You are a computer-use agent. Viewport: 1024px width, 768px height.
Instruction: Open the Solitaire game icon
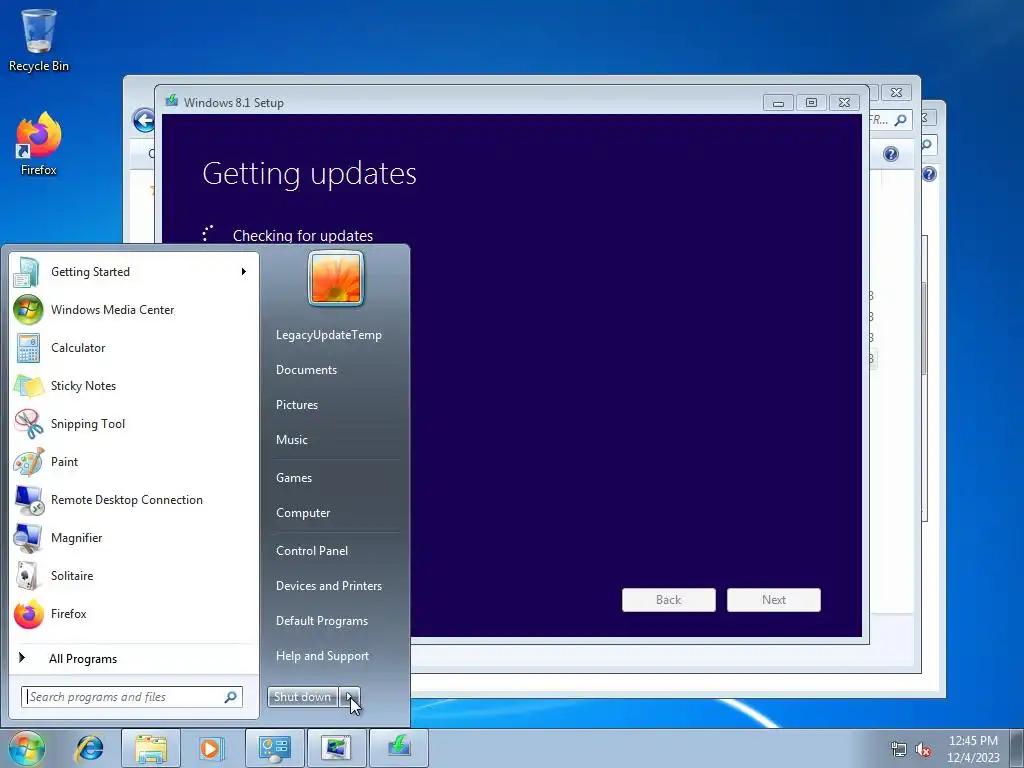pos(28,576)
